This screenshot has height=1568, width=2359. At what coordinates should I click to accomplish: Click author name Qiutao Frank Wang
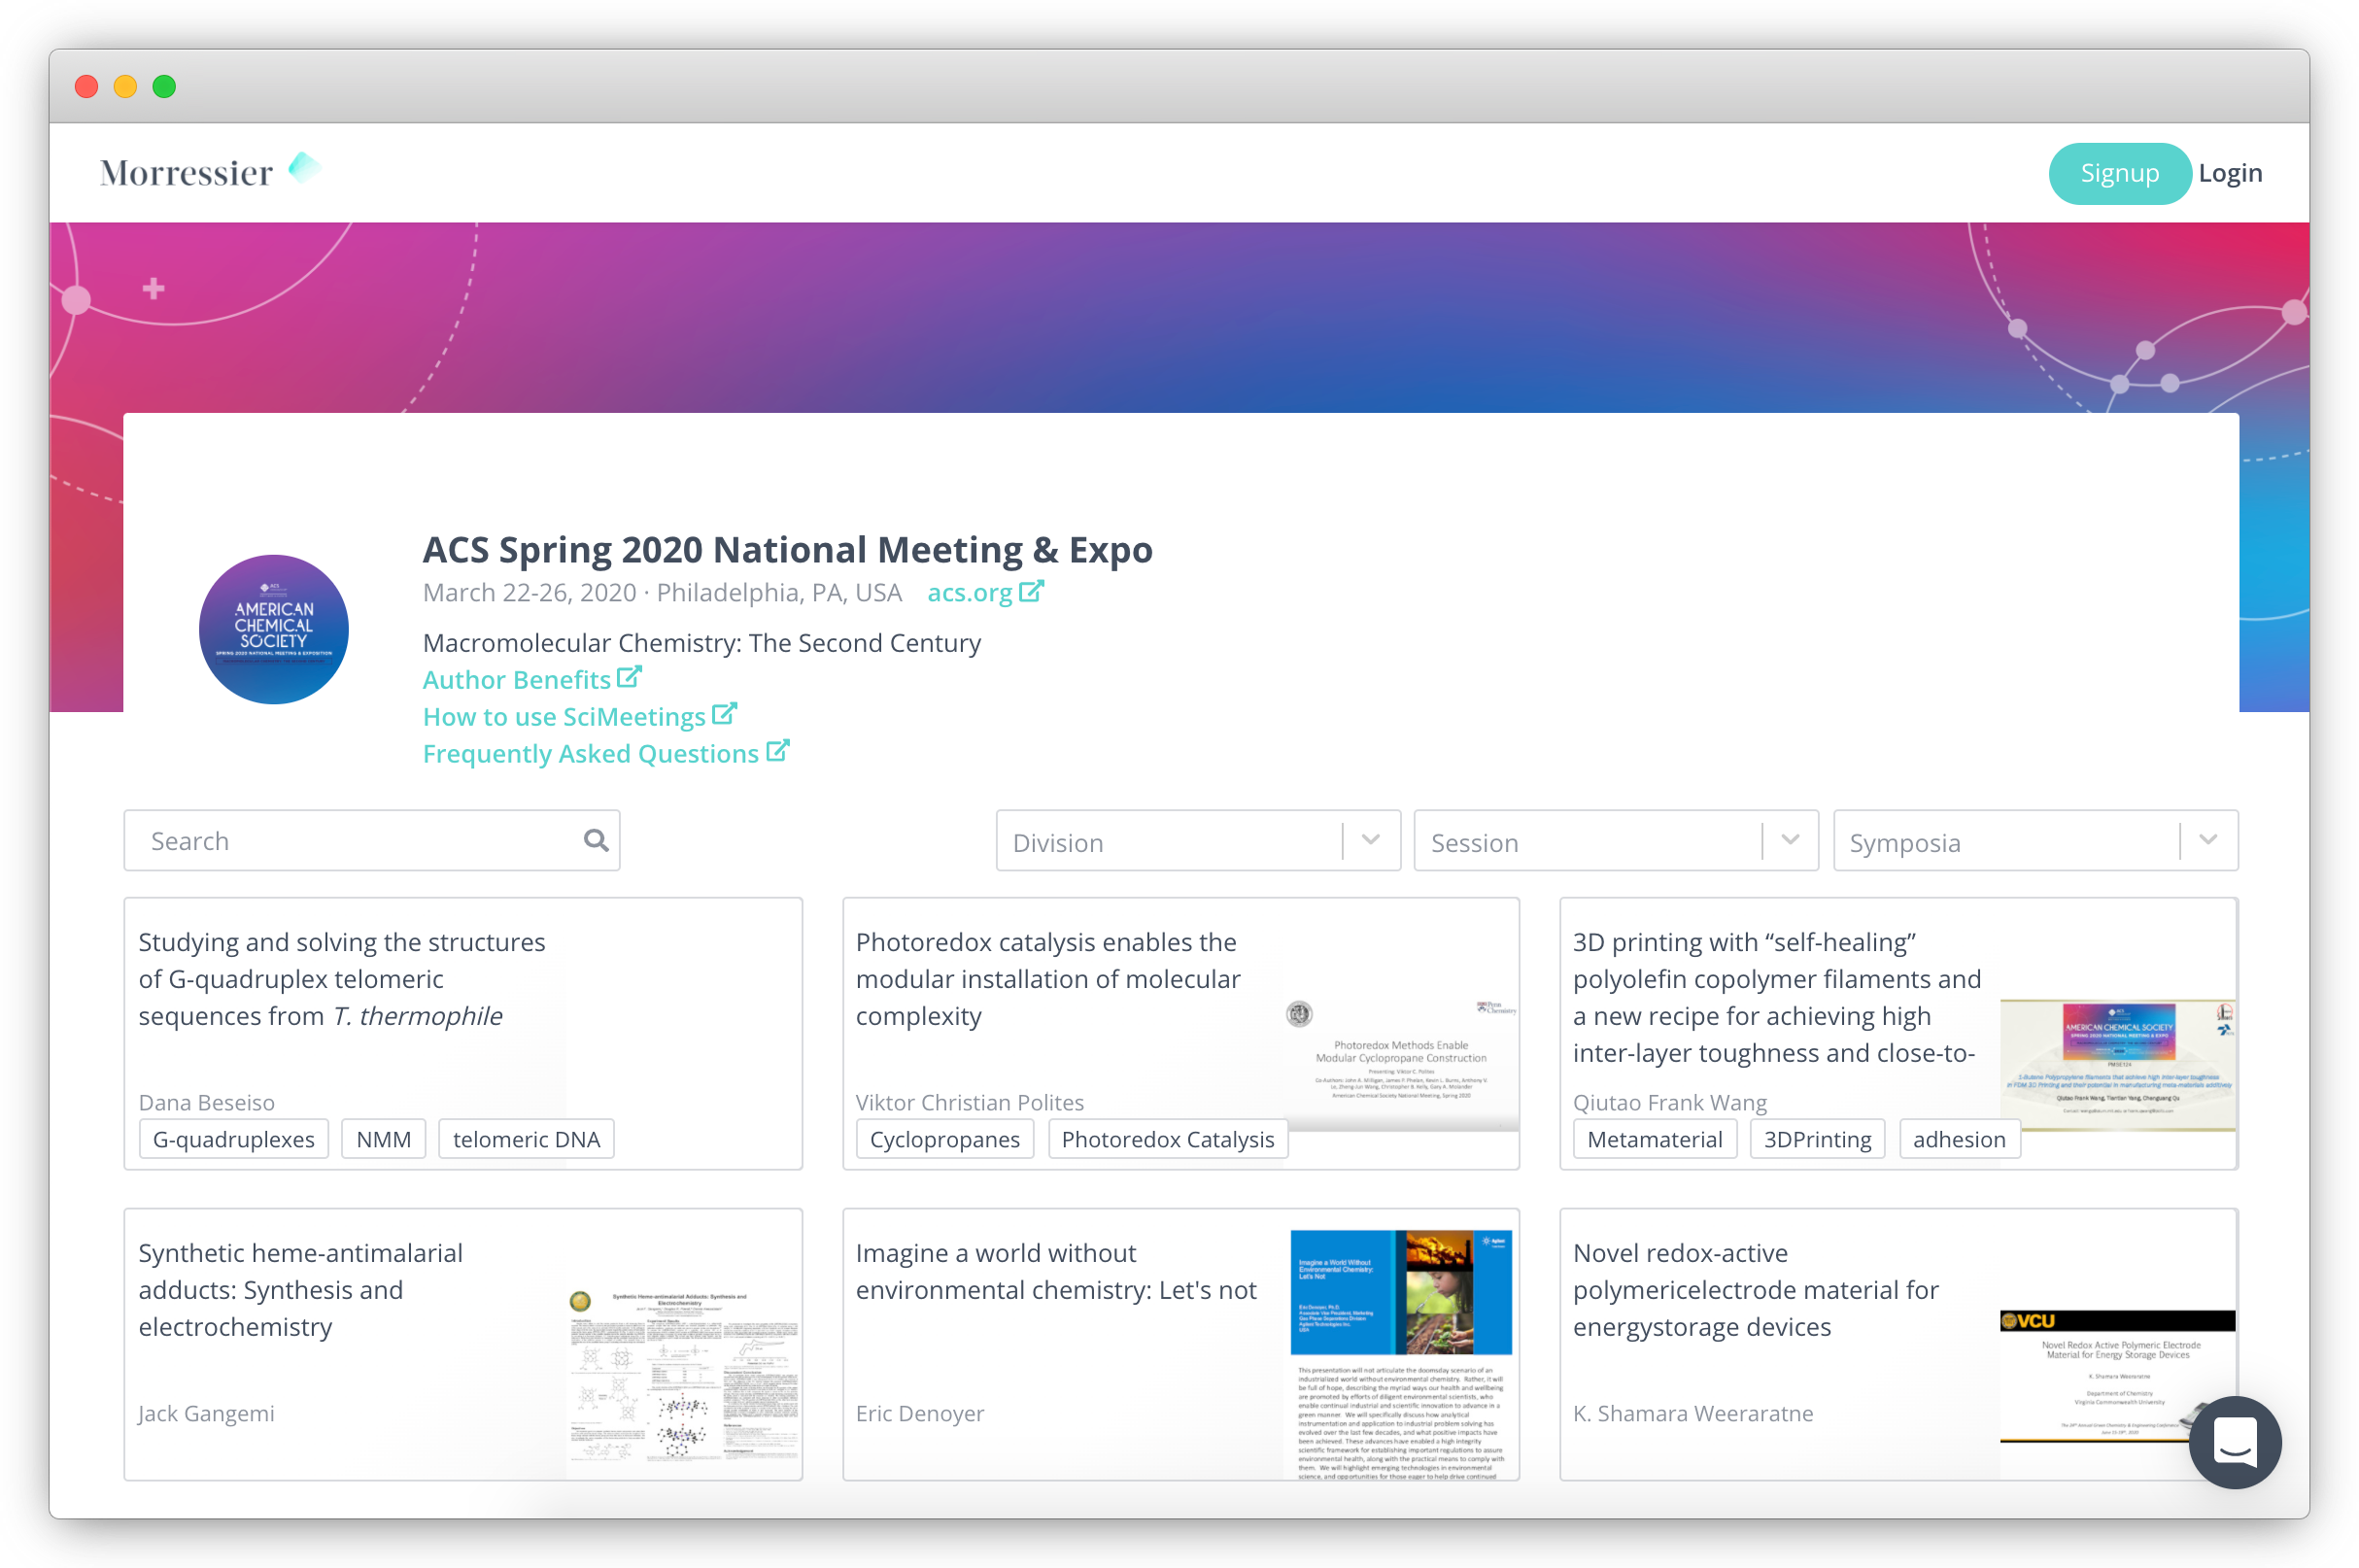pyautogui.click(x=1670, y=1102)
